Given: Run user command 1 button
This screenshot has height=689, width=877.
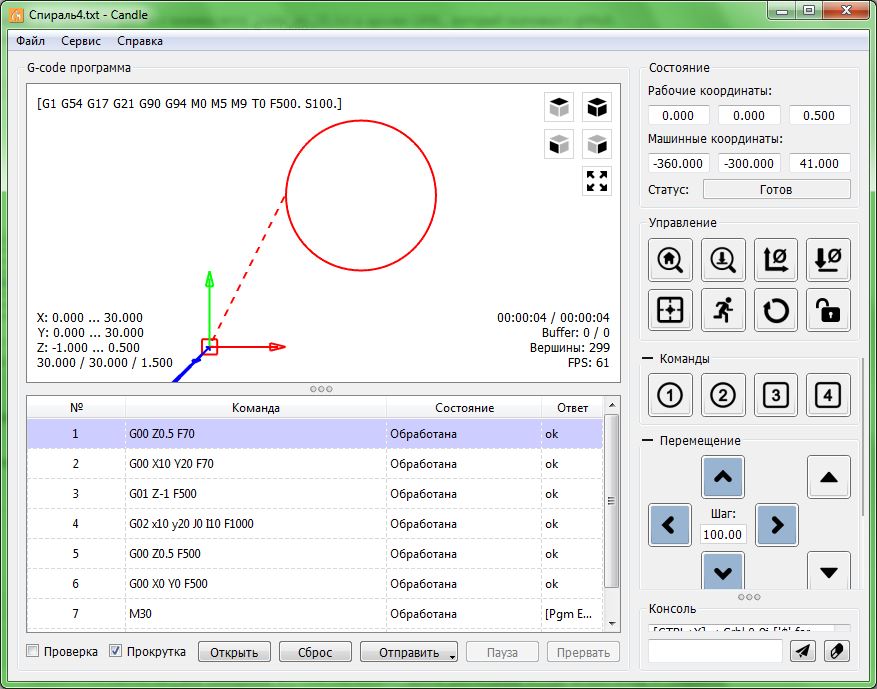Looking at the screenshot, I should [x=670, y=395].
